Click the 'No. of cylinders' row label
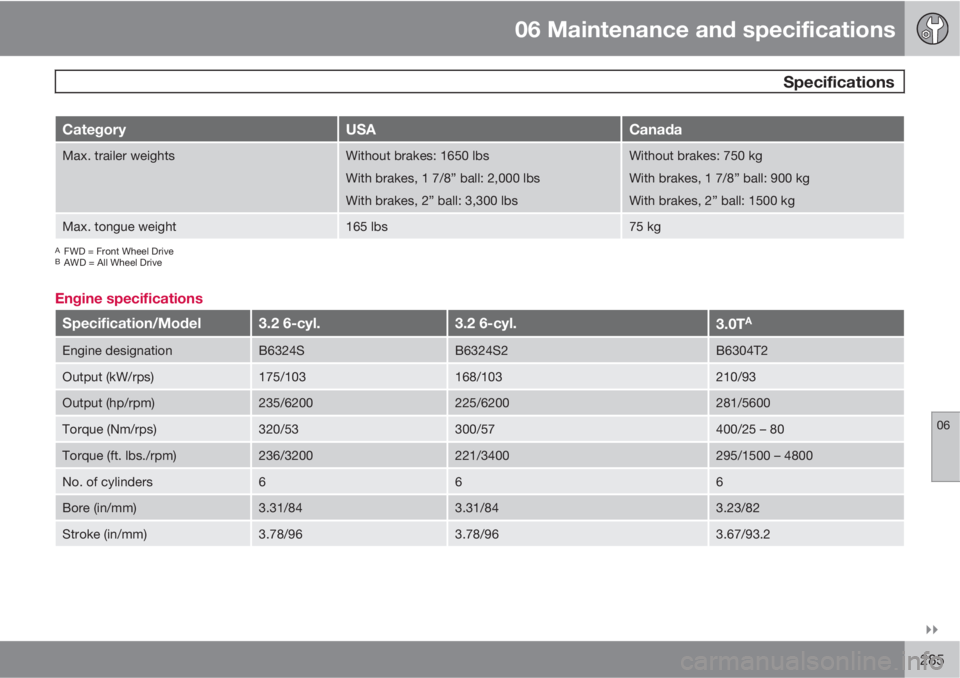The width and height of the screenshot is (960, 678). [x=107, y=482]
